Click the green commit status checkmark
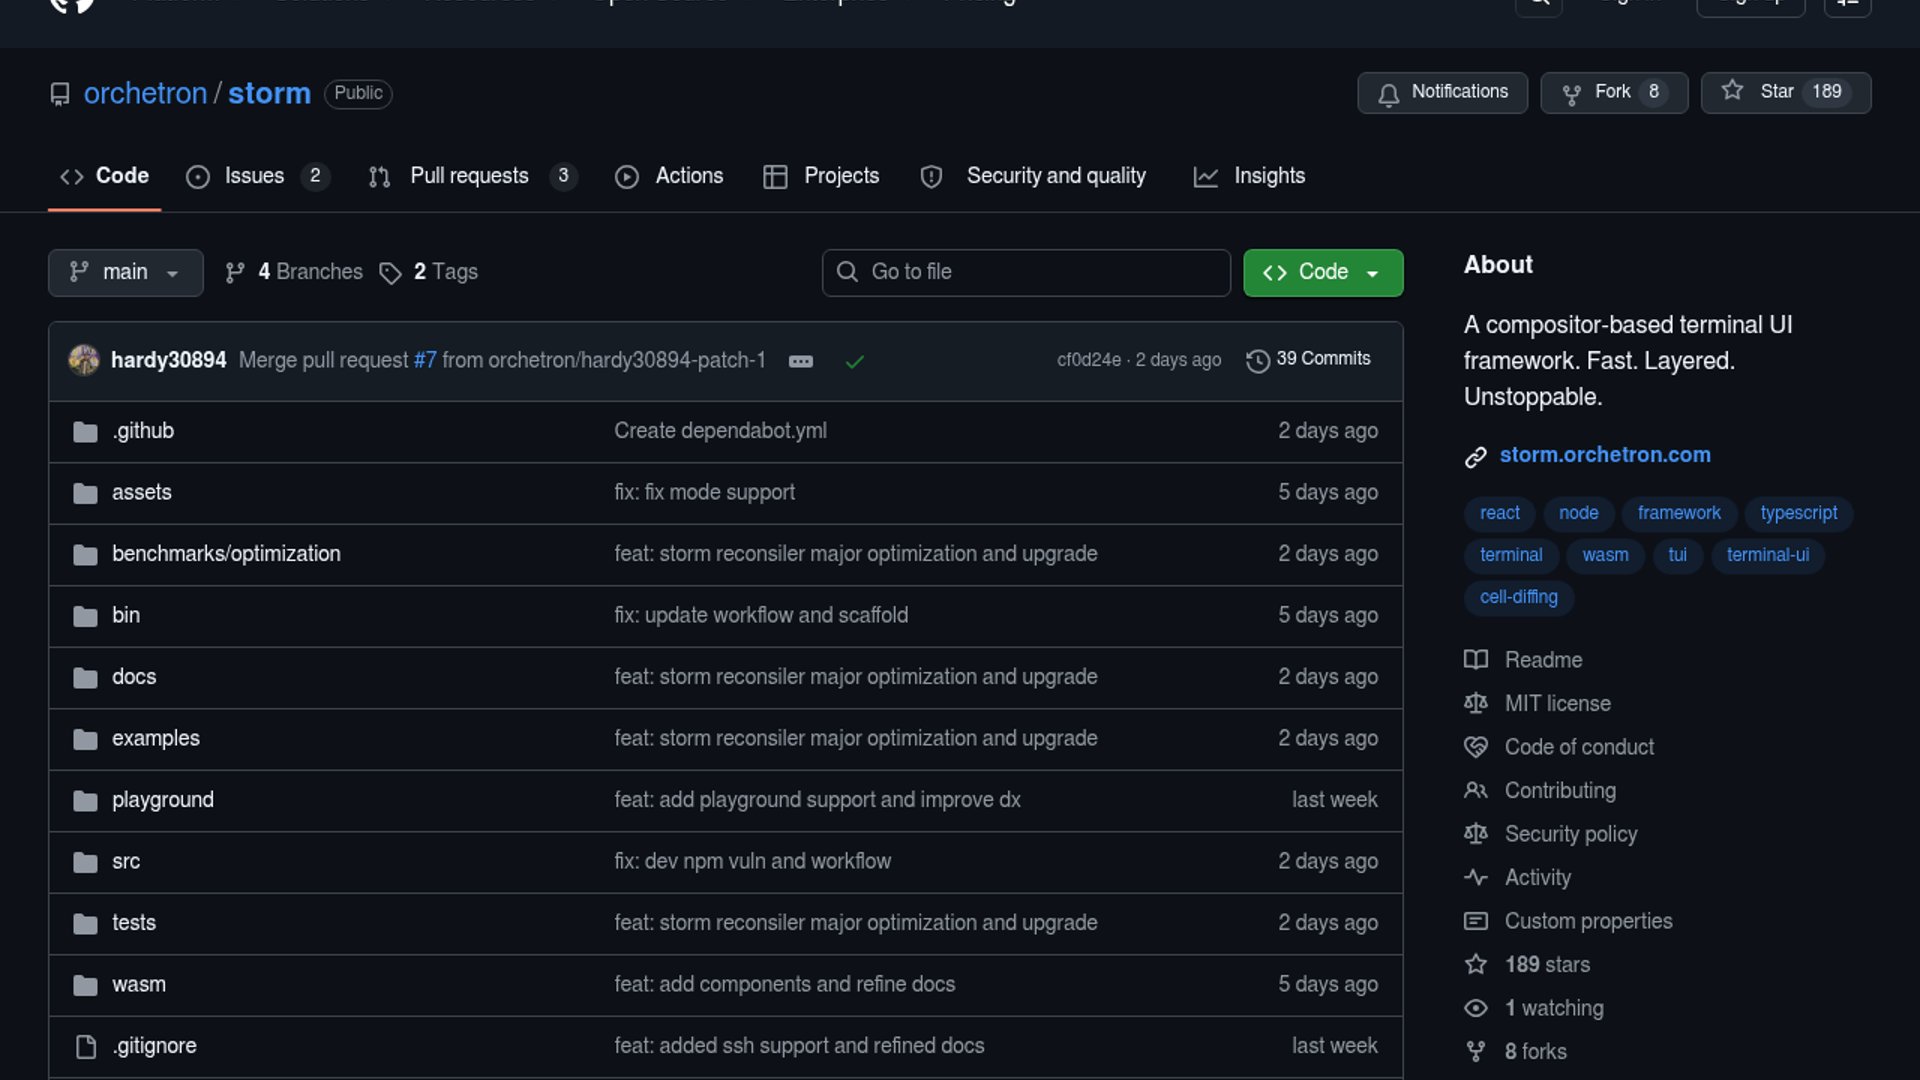Screen dimensions: 1920x1080 pos(854,361)
